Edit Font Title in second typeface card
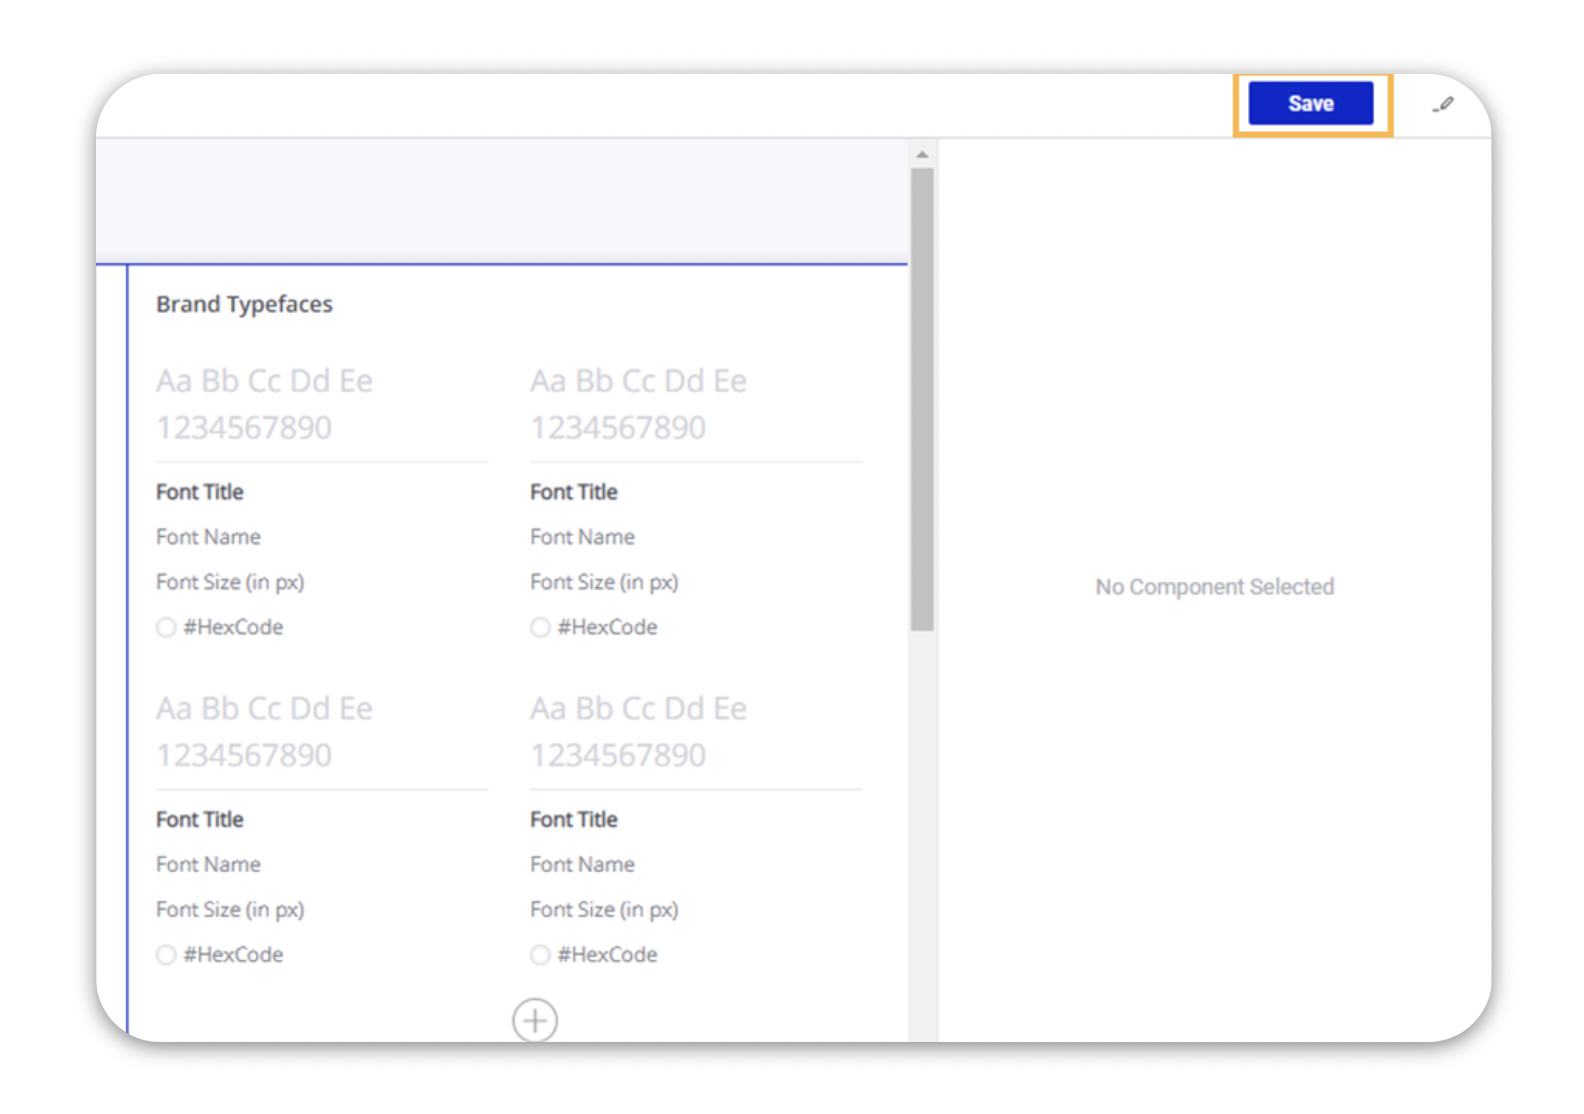The height and width of the screenshot is (1114, 1584). [x=574, y=492]
